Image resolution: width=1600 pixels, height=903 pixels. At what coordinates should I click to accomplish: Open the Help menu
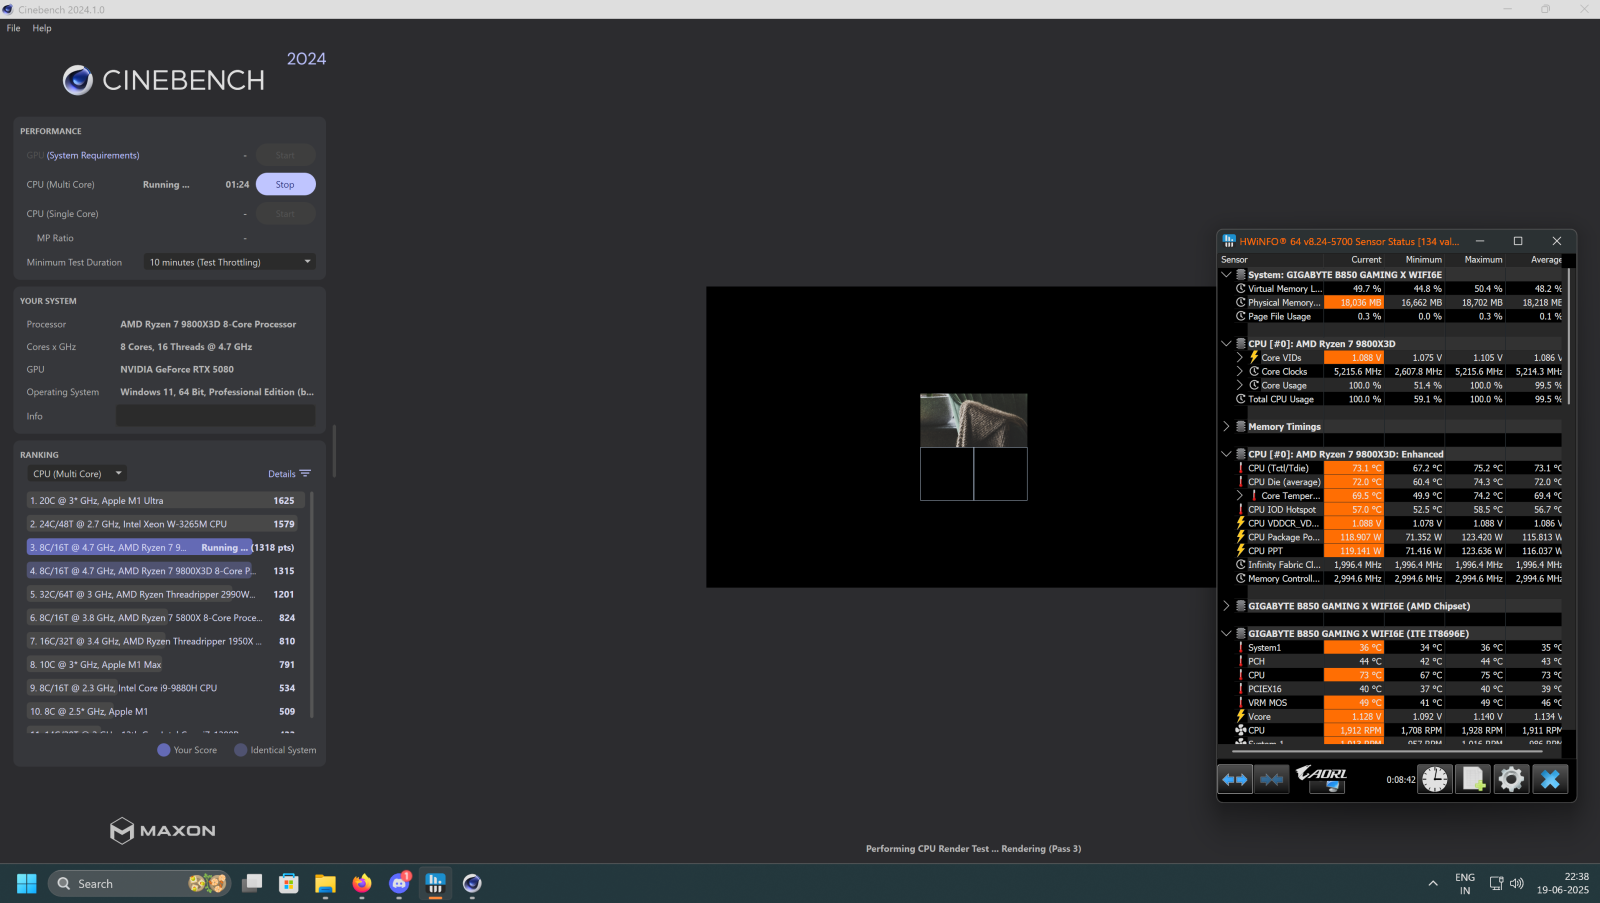pos(42,28)
